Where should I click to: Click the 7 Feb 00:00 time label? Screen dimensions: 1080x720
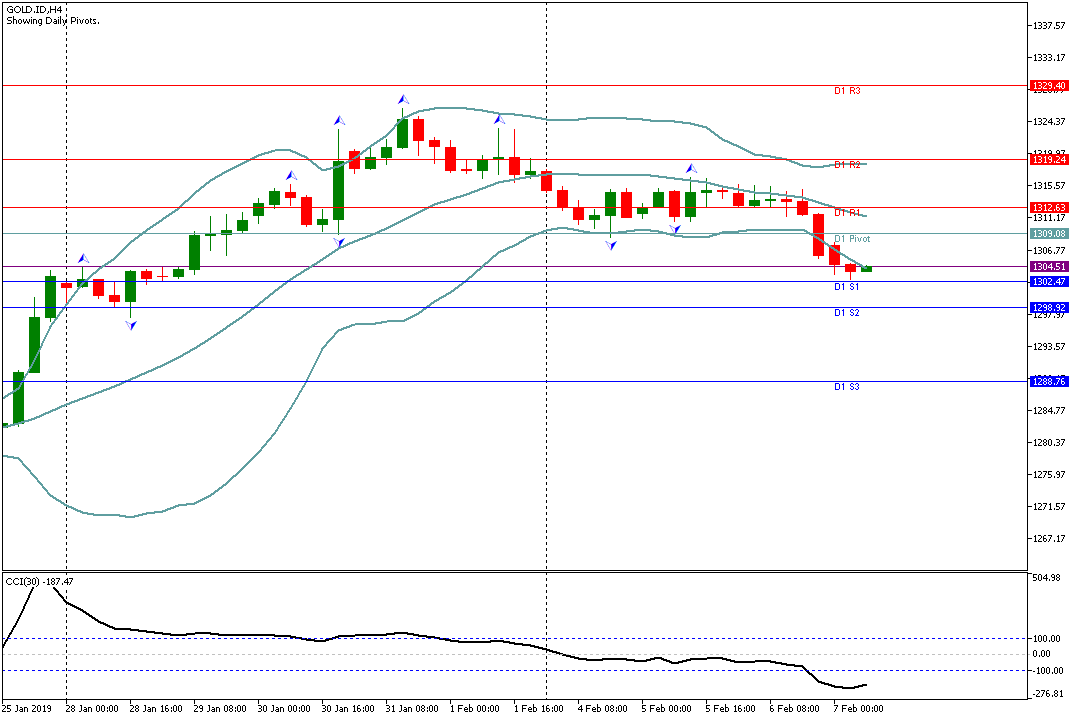(x=858, y=708)
